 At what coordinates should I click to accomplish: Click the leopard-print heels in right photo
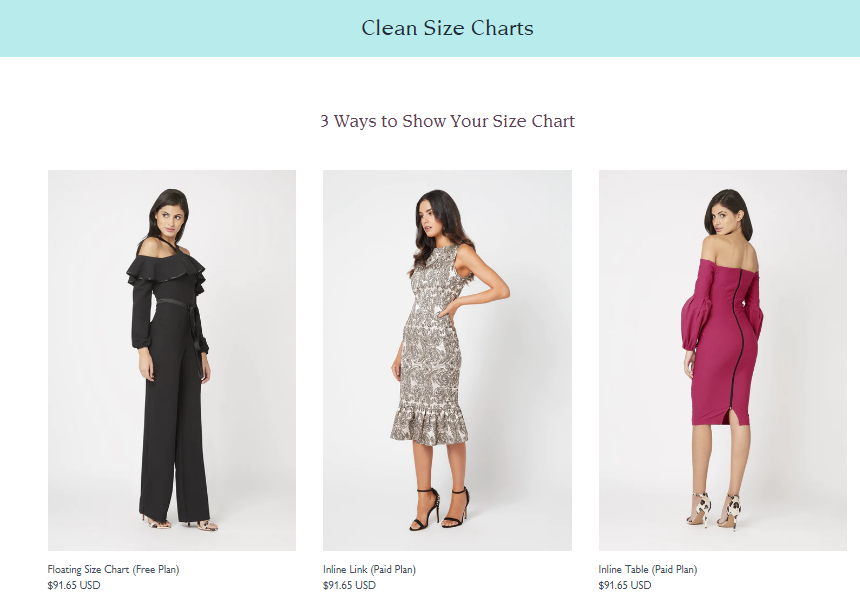[716, 508]
